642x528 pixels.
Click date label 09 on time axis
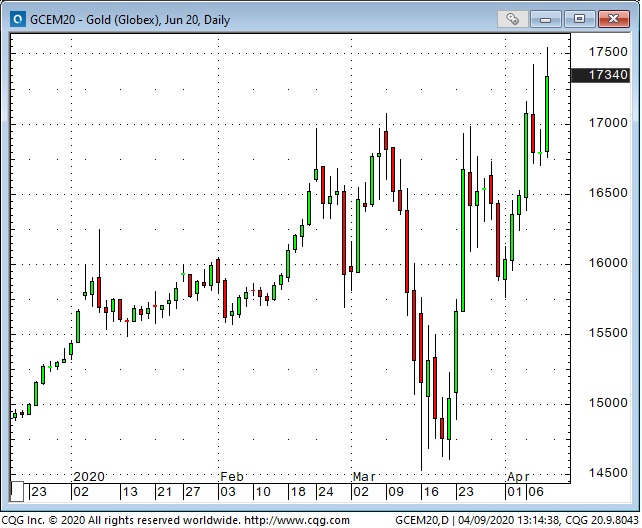pos(396,492)
